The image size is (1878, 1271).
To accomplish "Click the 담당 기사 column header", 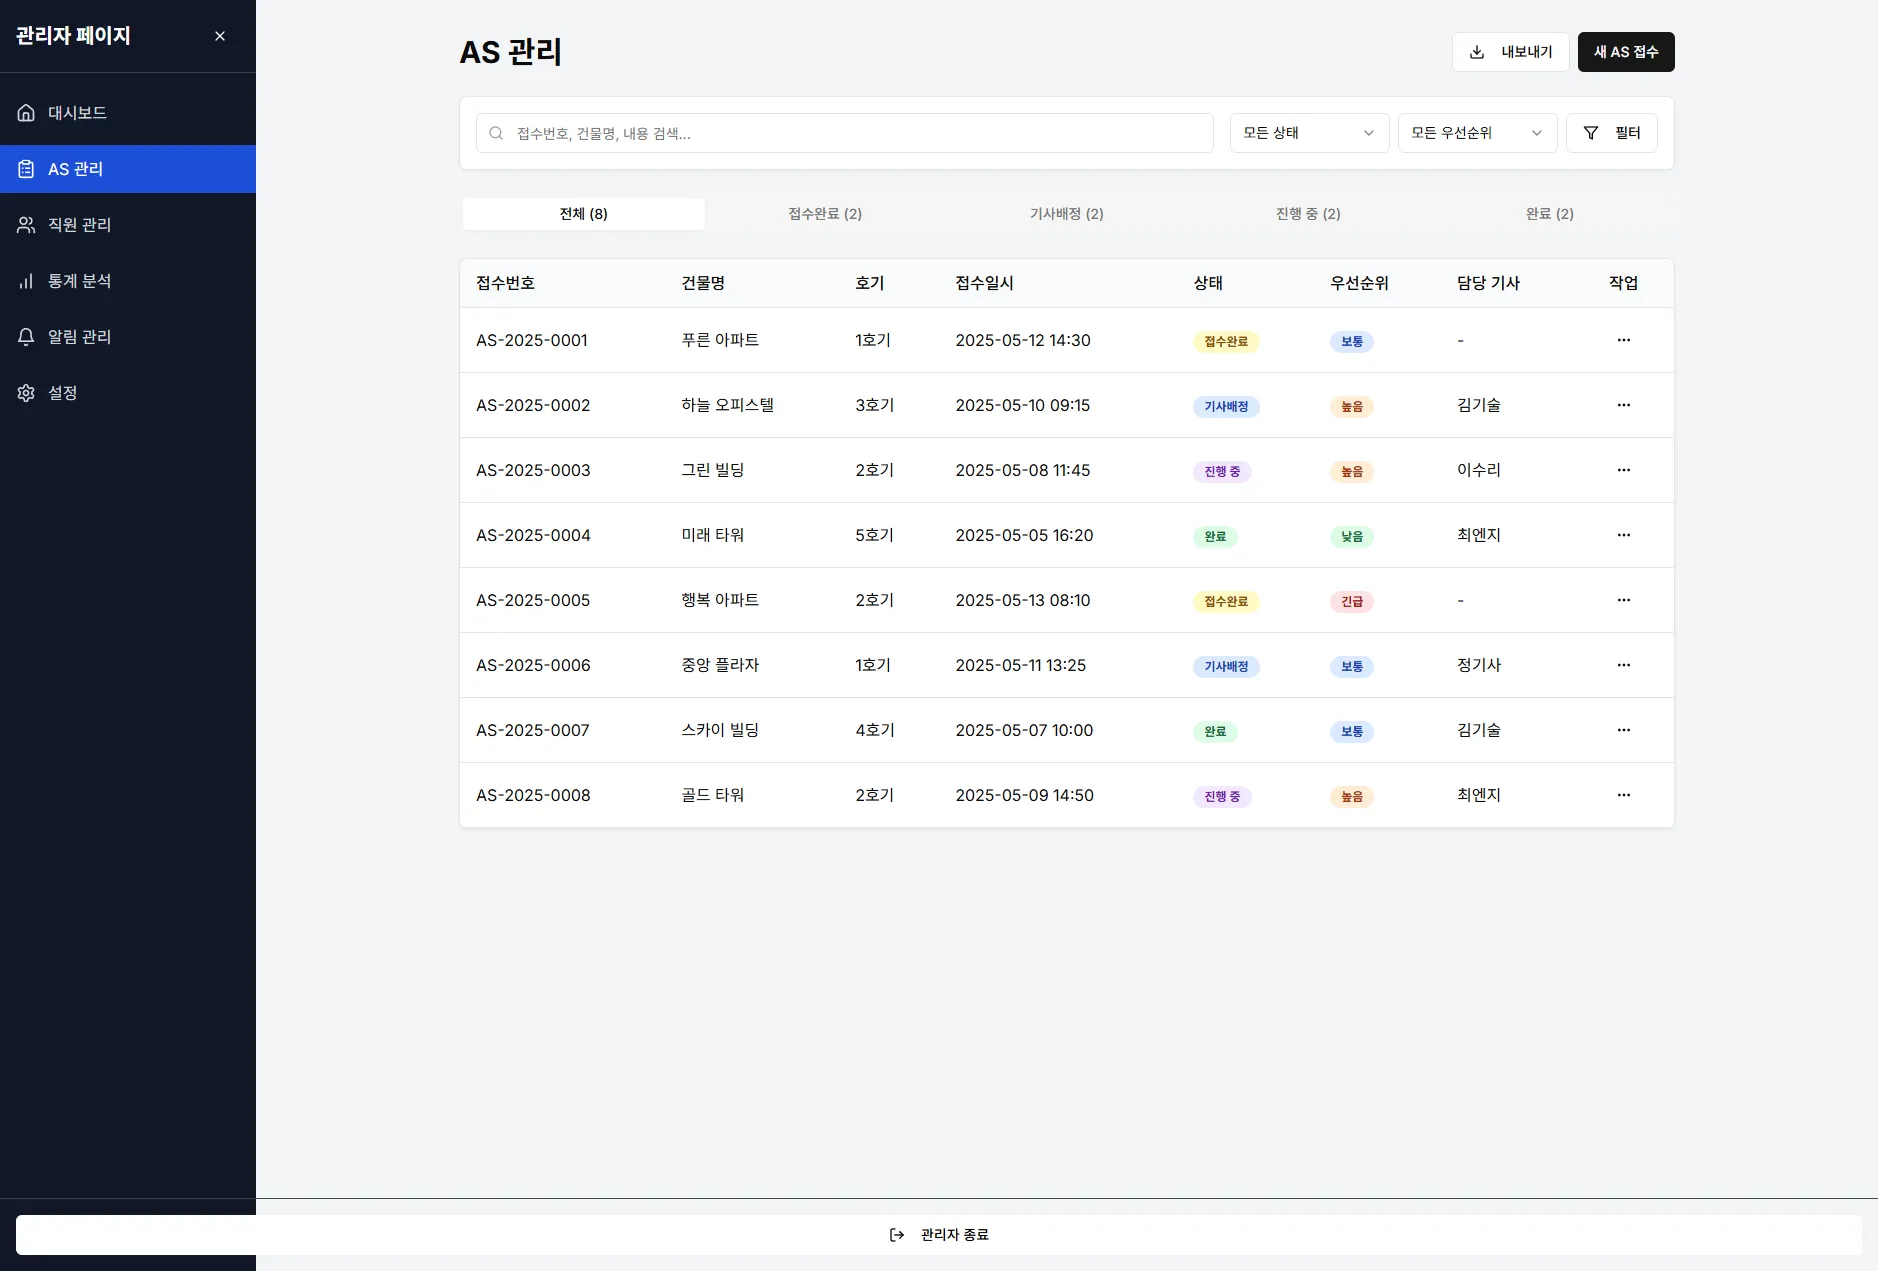I will (1488, 283).
